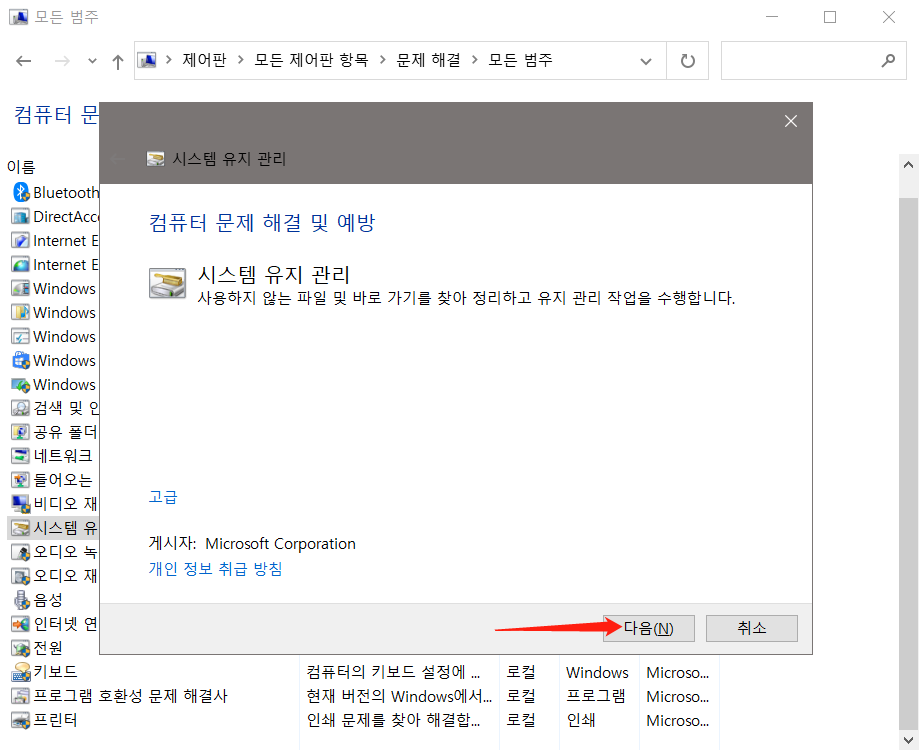Viewport: 919px width, 750px height.
Task: Click the up-one-level arrow icon
Action: [117, 60]
